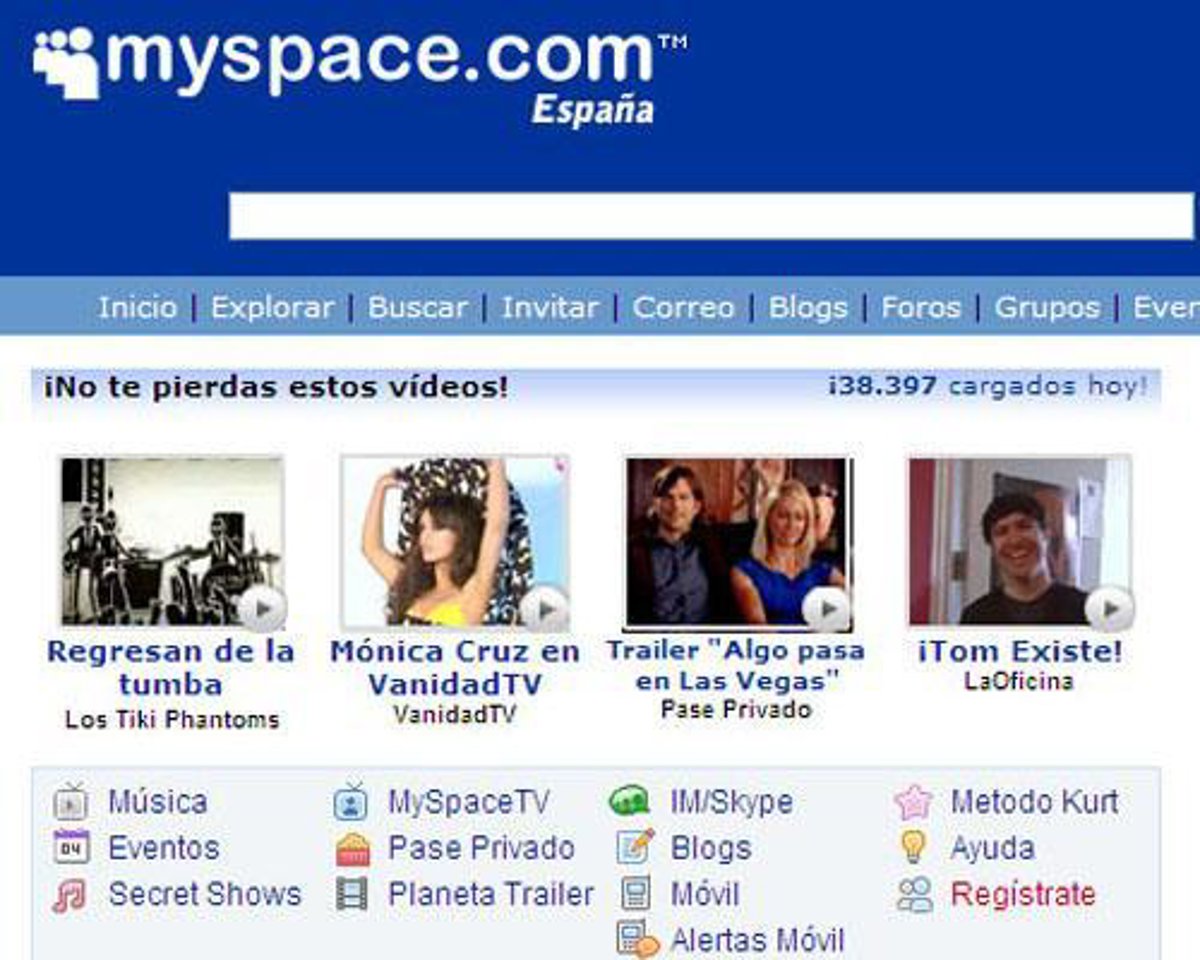Play the Mónica Cruz VanidadTV video
Screen dimensions: 1200x960
coord(454,542)
